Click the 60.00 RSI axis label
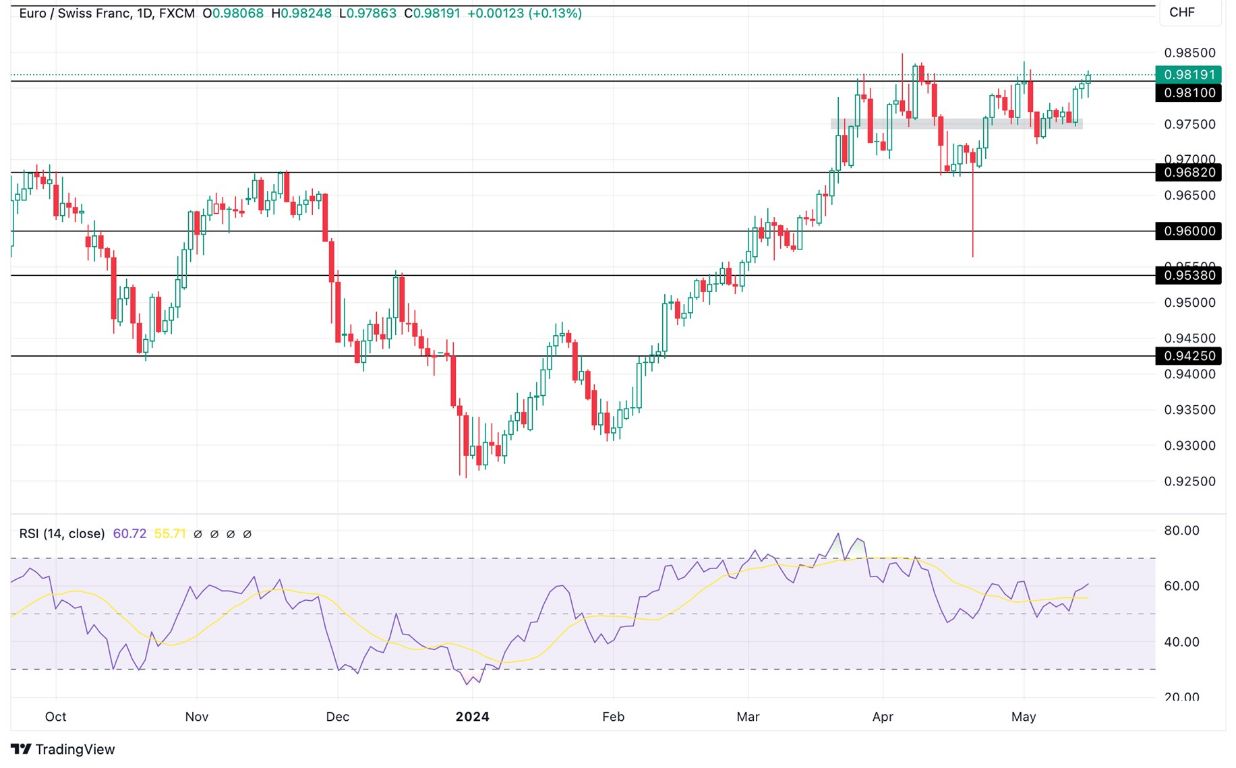 coord(1181,586)
